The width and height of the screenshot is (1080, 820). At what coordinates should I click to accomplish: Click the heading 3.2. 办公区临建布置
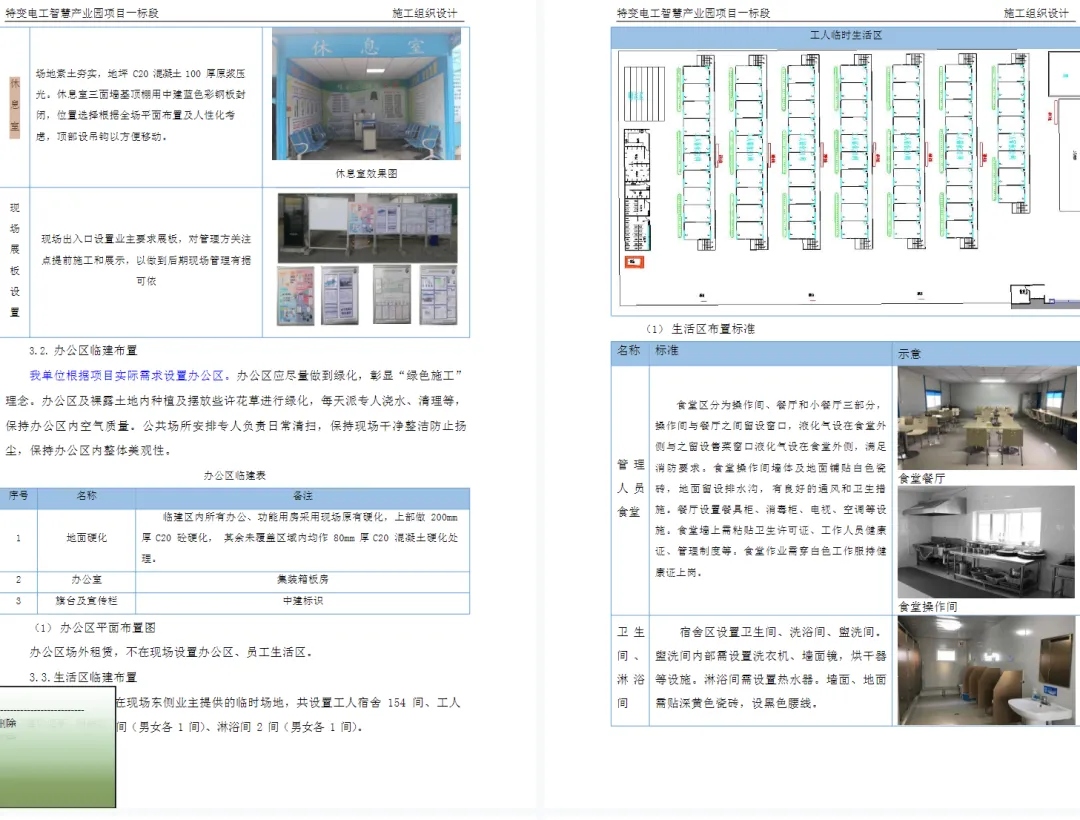pyautogui.click(x=83, y=350)
